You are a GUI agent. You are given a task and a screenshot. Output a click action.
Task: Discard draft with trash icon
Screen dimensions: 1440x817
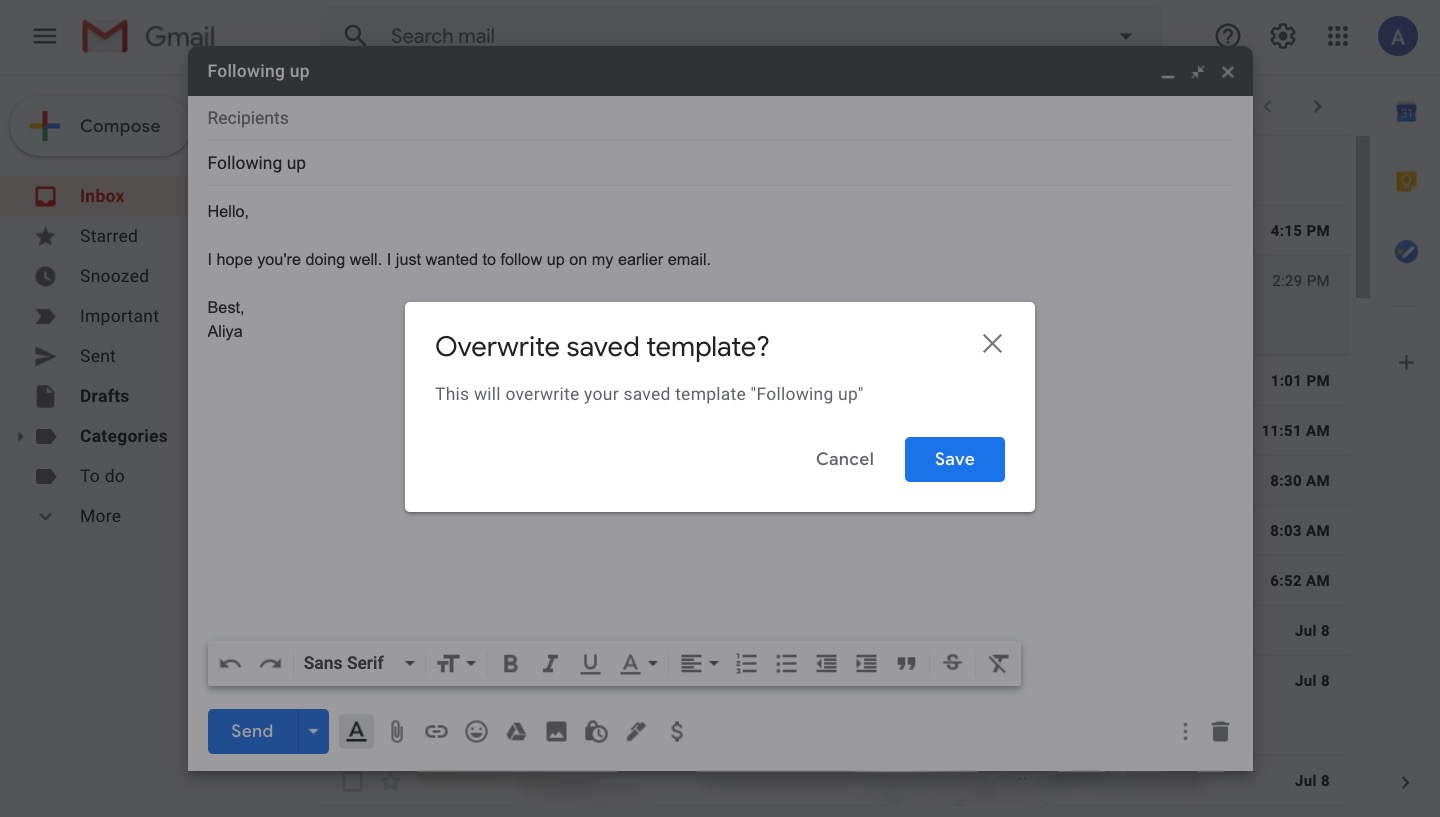[1220, 732]
